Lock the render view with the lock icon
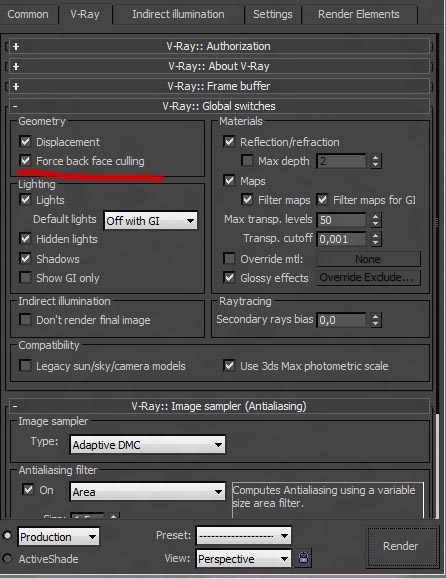 tap(303, 558)
